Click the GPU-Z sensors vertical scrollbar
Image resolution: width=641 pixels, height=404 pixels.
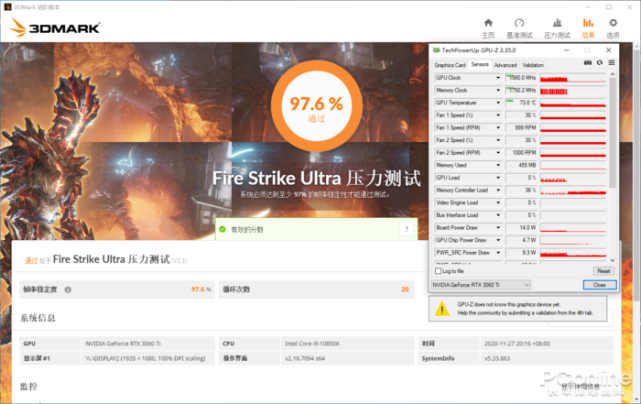click(612, 133)
